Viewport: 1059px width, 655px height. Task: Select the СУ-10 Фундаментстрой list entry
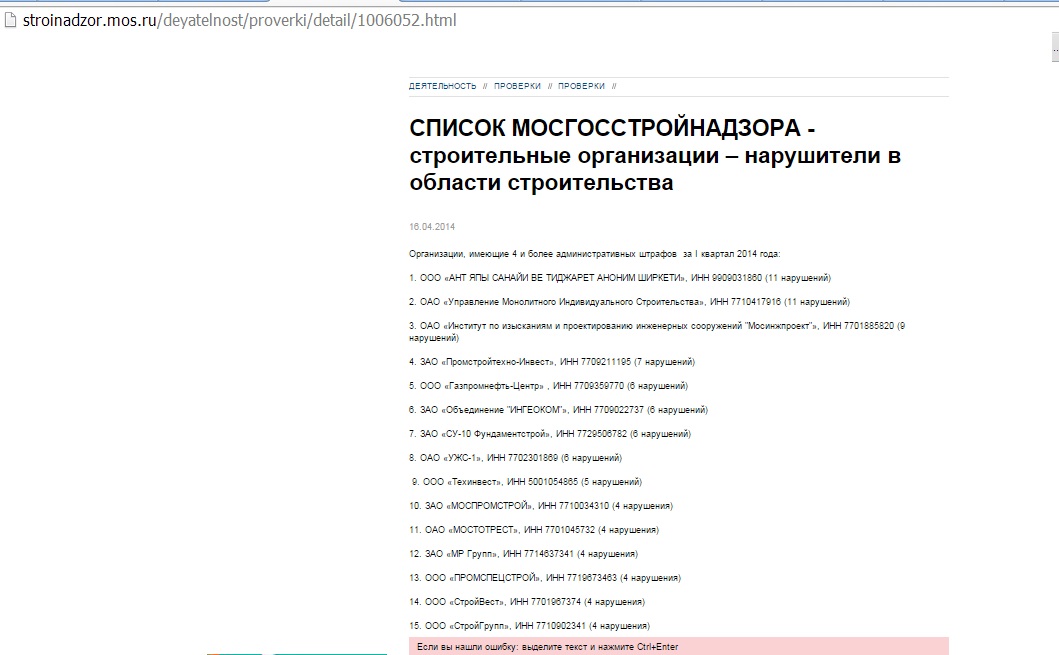tap(549, 434)
